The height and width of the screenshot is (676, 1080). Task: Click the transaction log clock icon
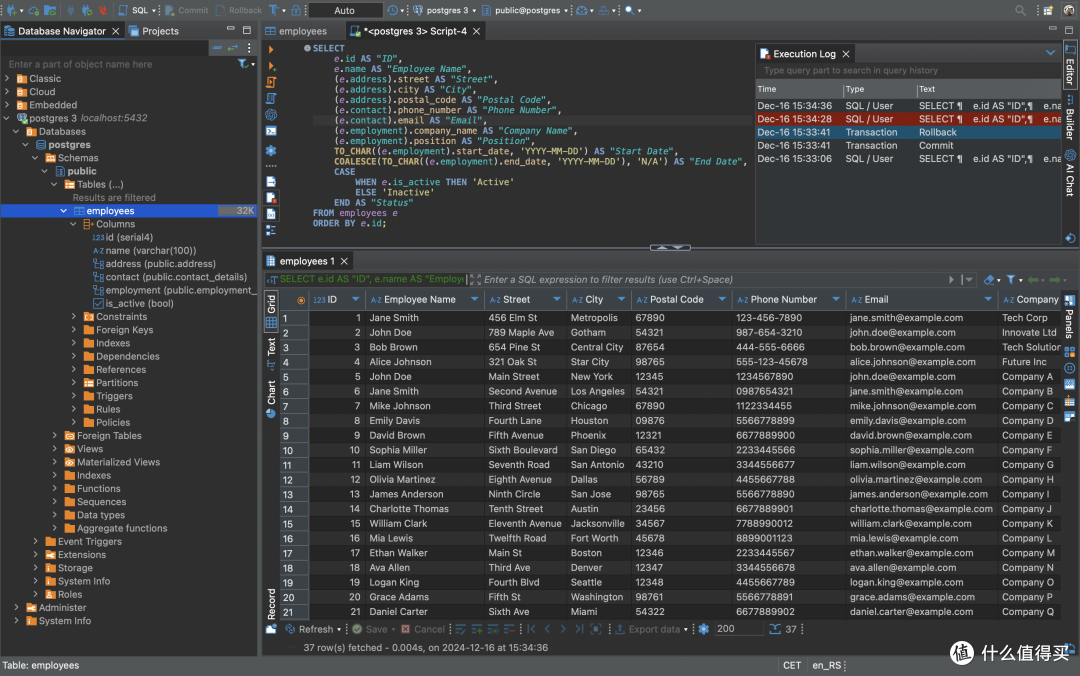(x=393, y=10)
